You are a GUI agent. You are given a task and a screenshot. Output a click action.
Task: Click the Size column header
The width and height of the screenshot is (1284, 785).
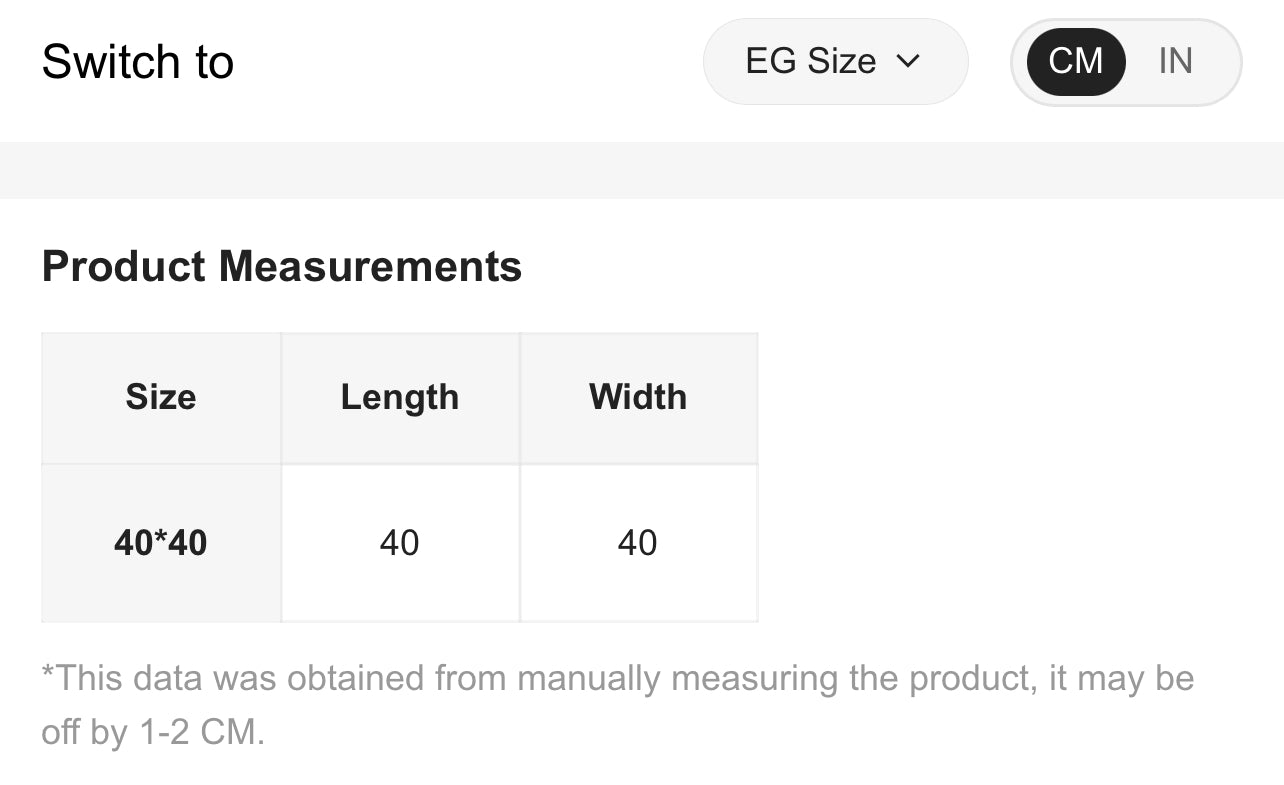161,397
